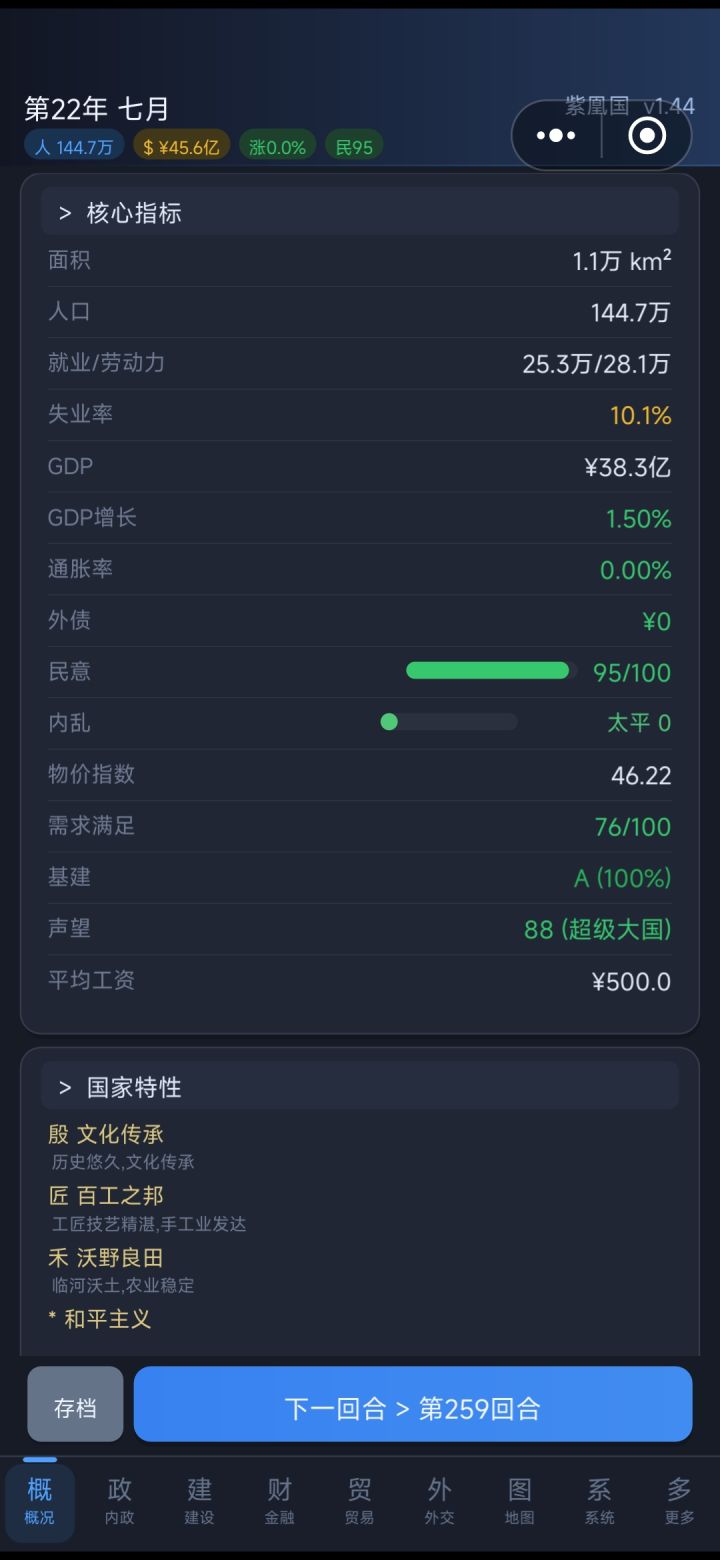Advance to next turn 第259回合

coord(413,1405)
